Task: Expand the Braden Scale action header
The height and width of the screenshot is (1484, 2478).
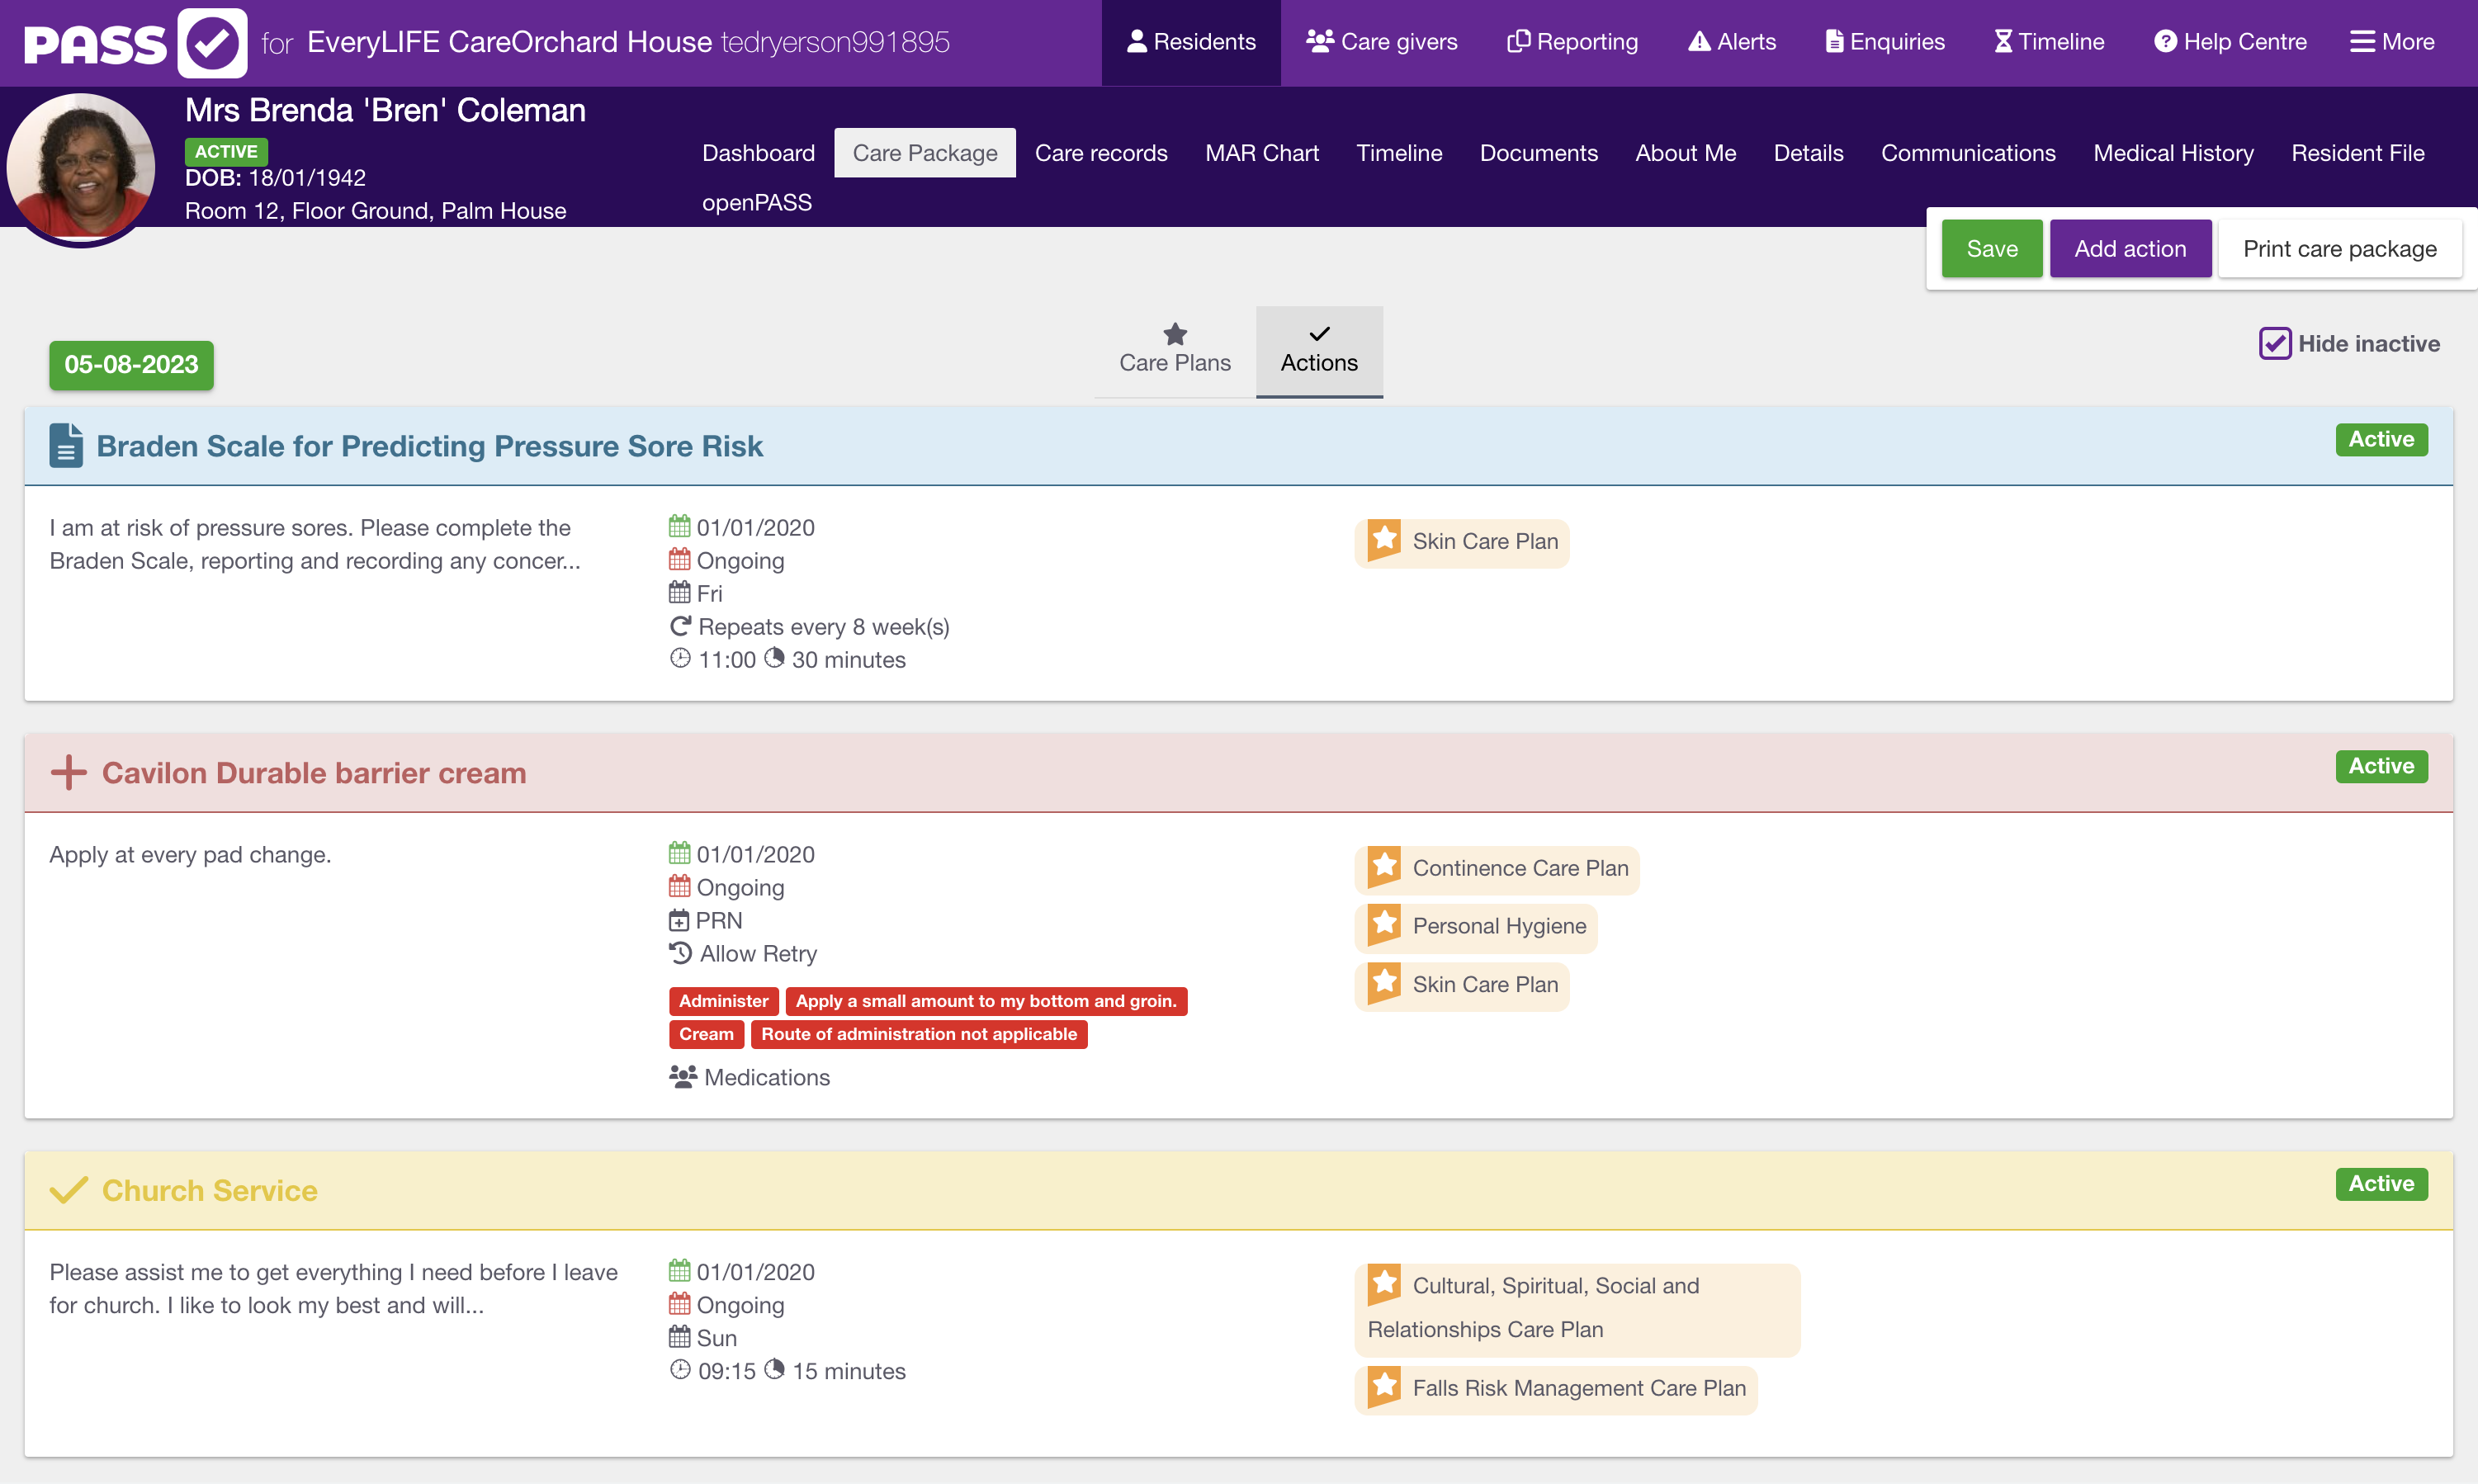Action: pos(430,446)
